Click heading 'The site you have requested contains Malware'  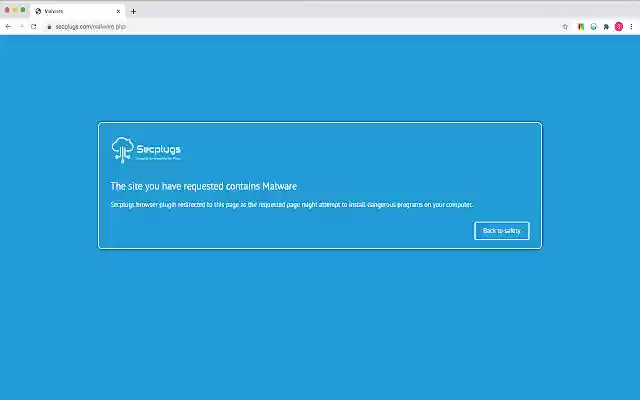(x=204, y=186)
